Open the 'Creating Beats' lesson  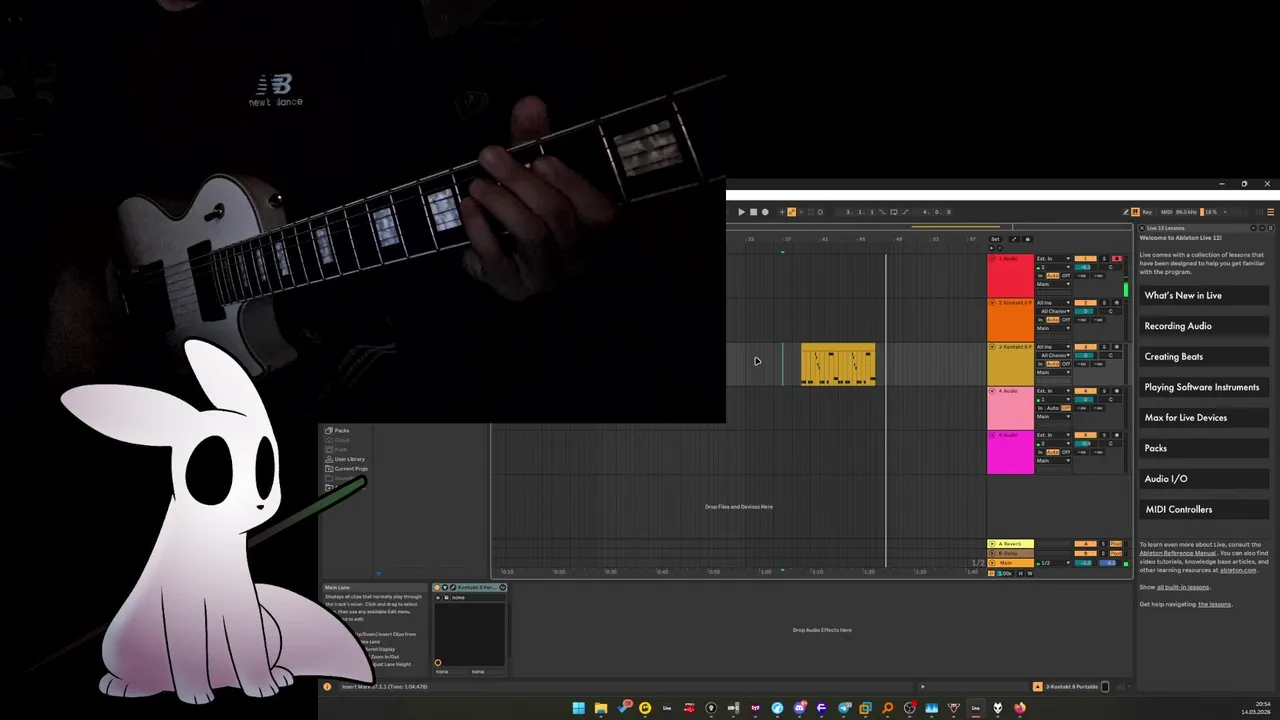point(1204,357)
